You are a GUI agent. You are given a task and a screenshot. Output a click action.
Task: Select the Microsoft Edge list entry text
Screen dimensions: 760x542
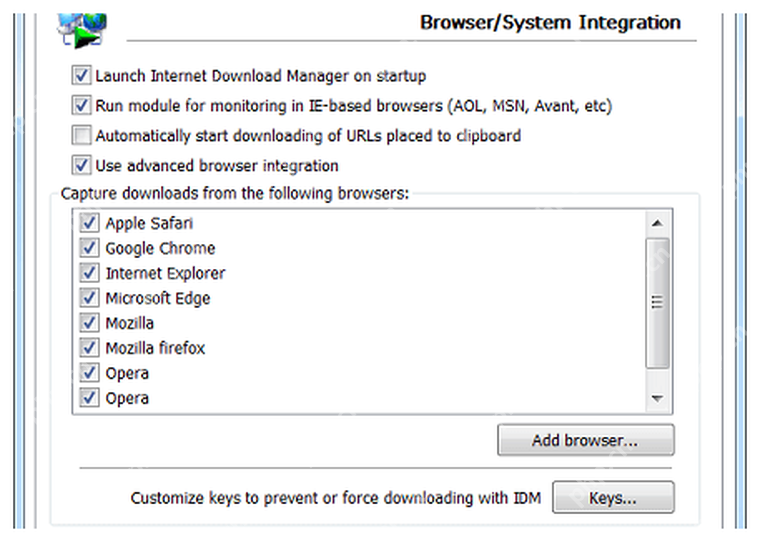pyautogui.click(x=158, y=298)
